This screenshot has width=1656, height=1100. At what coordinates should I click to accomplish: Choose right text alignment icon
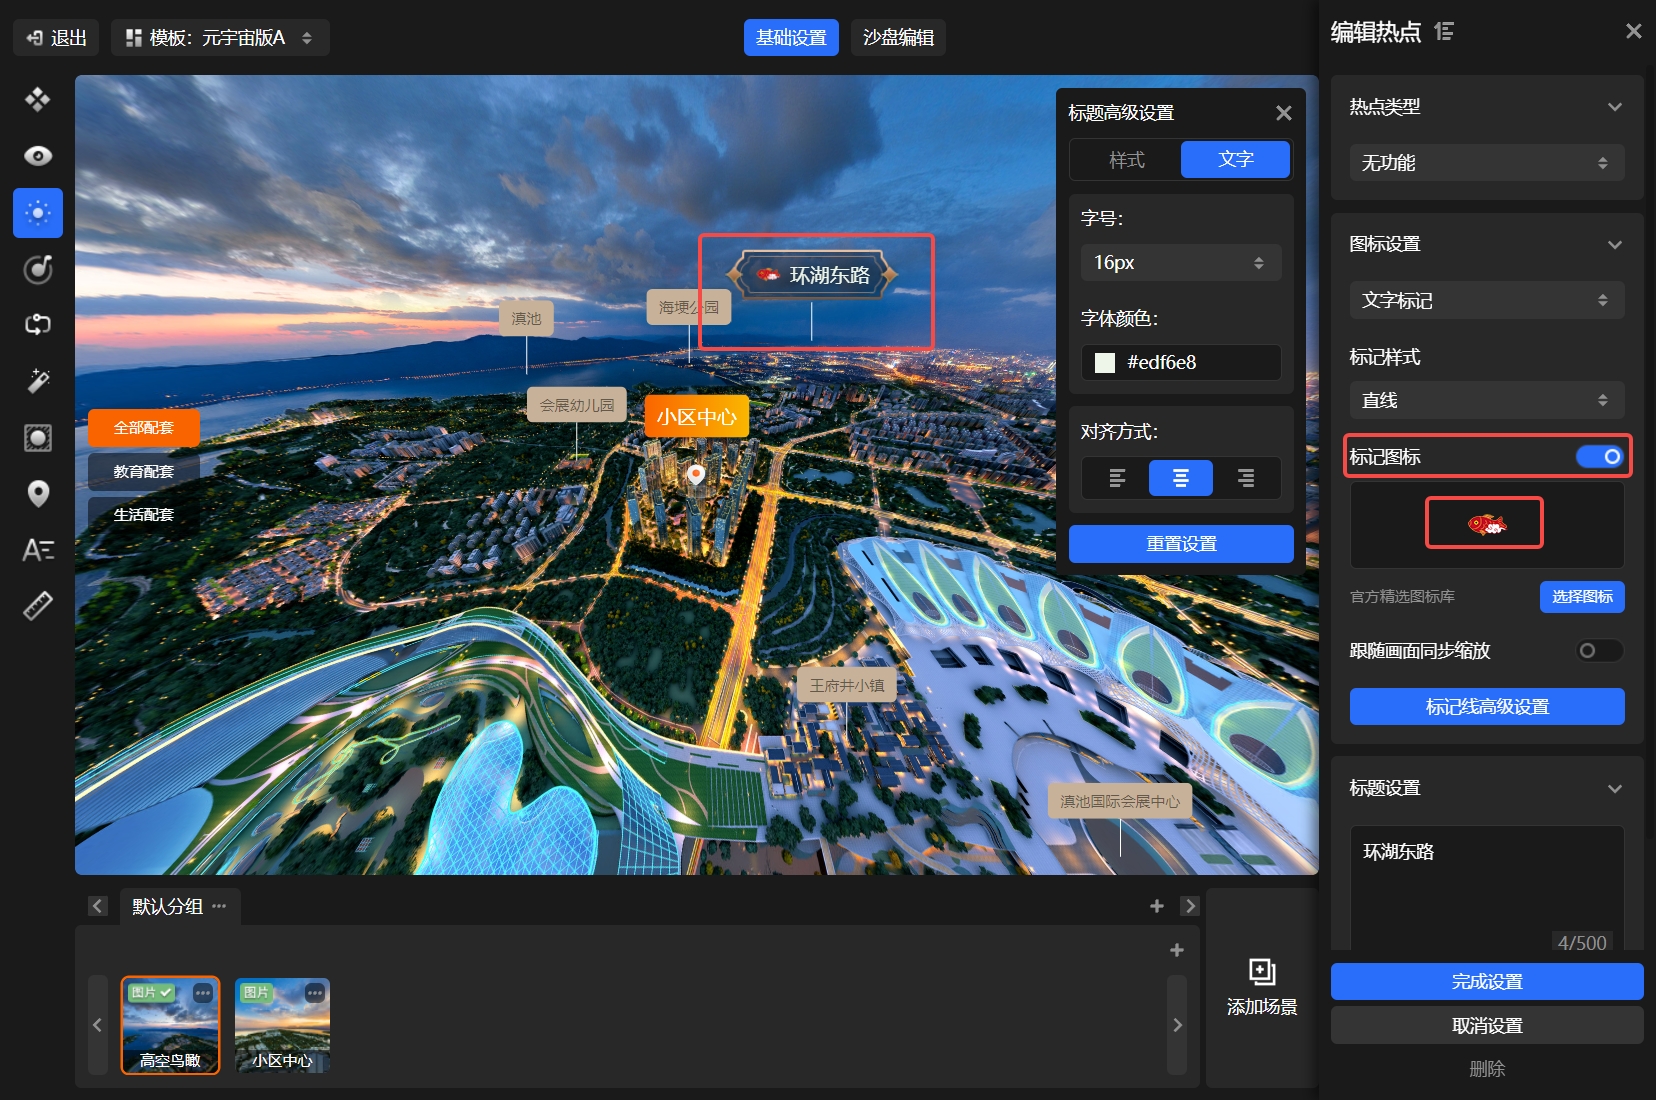(1245, 479)
